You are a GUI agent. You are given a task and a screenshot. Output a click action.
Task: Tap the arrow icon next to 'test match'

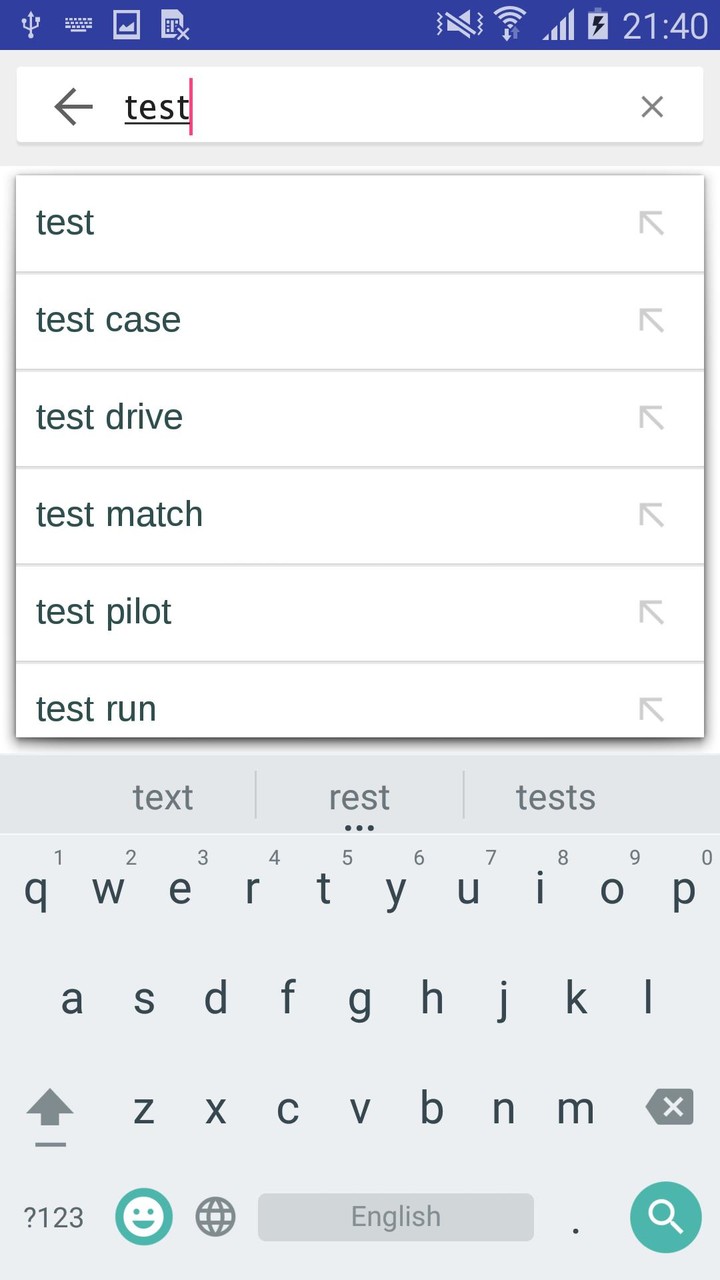651,514
